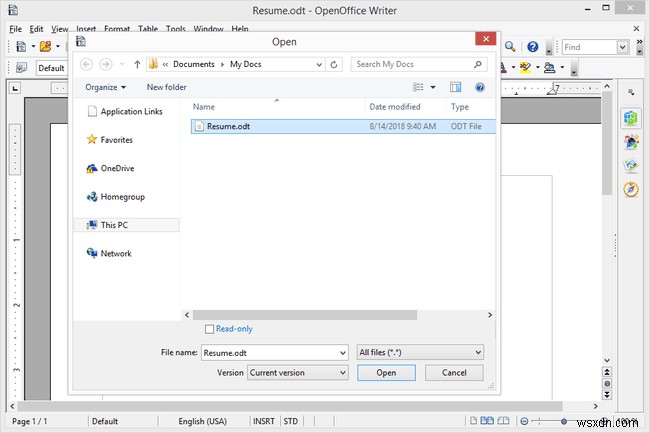Open the recent locations dropdown arrow
The width and height of the screenshot is (650, 433).
[x=122, y=64]
